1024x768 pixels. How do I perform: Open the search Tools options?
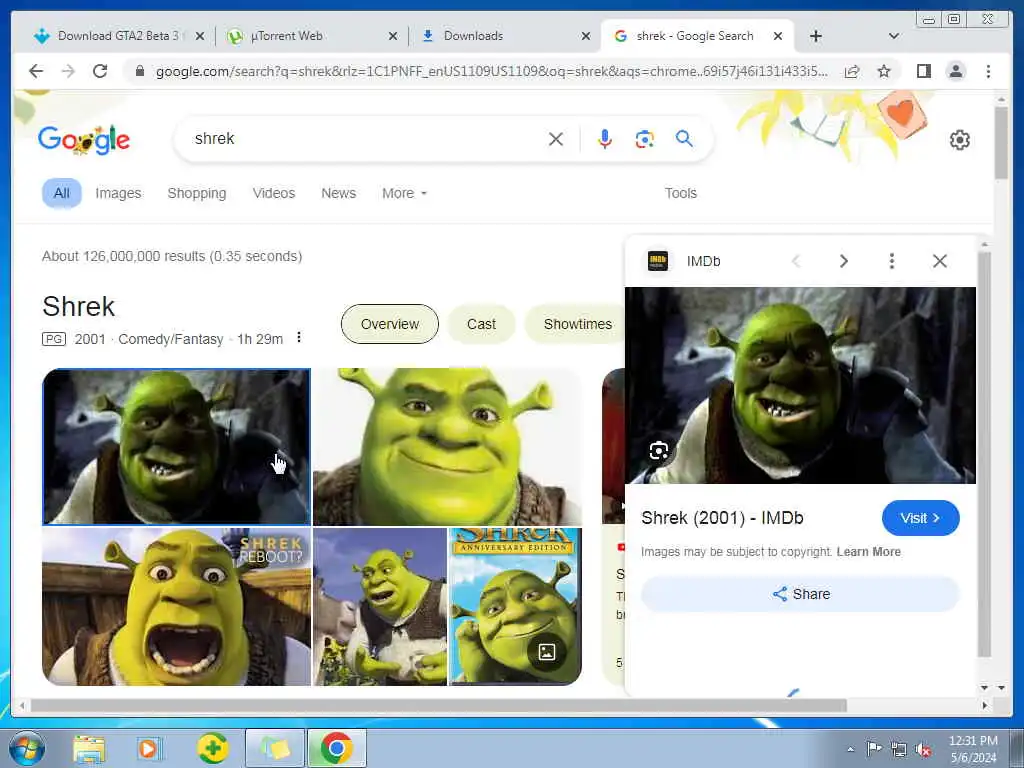coord(680,193)
